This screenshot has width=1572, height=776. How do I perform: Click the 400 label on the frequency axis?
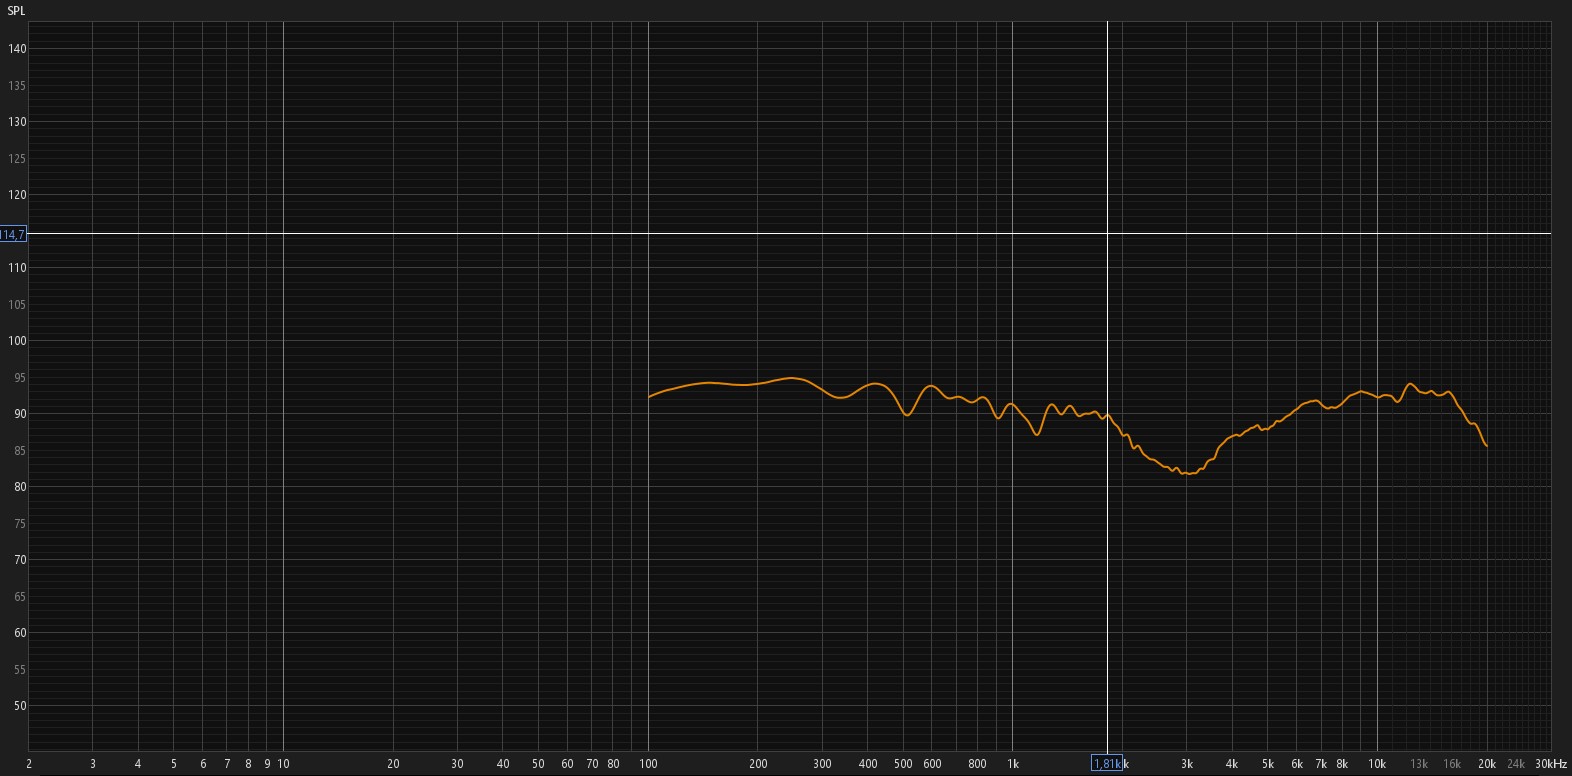pos(868,764)
